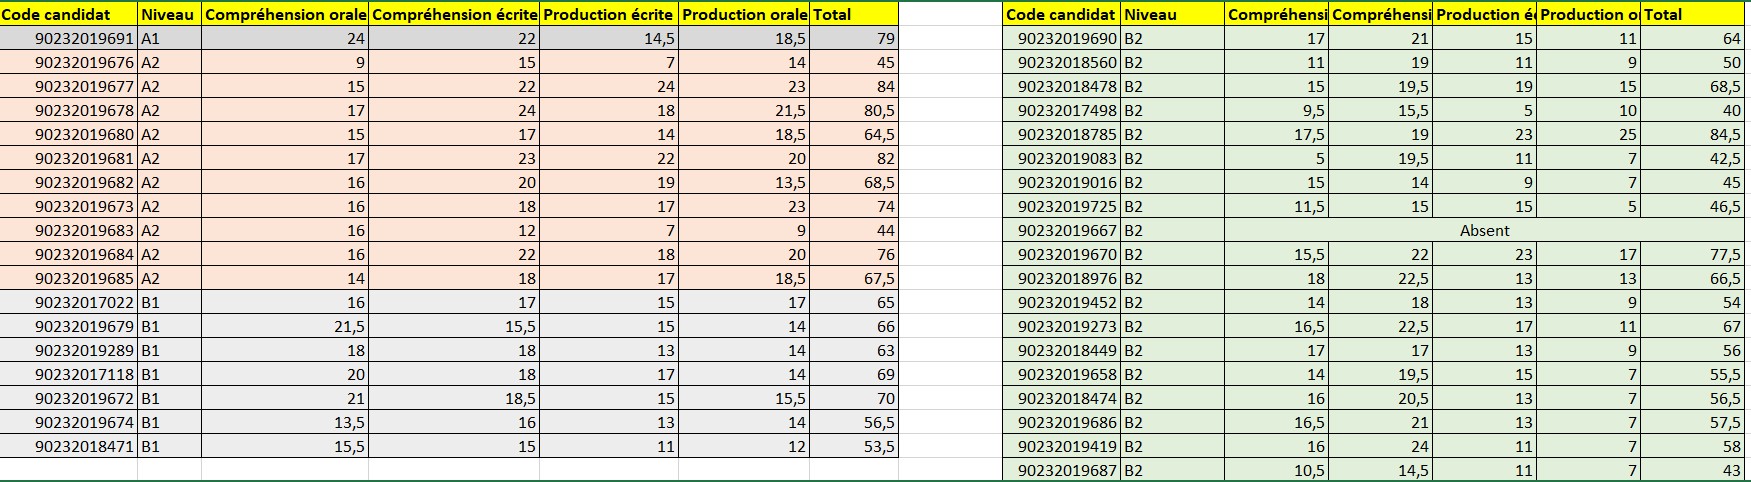Screen dimensions: 1751x482
Task: Click candidate code 90232019687 cell
Action: point(1061,471)
